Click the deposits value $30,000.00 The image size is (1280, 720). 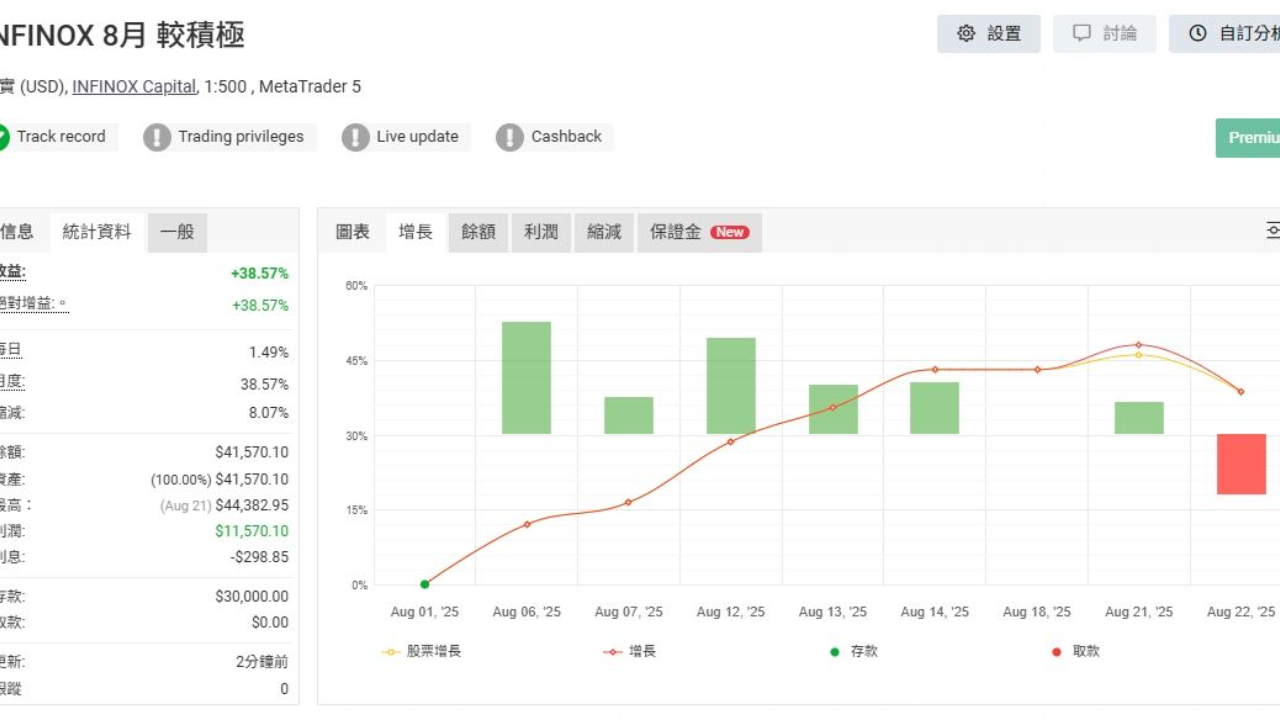tap(252, 596)
